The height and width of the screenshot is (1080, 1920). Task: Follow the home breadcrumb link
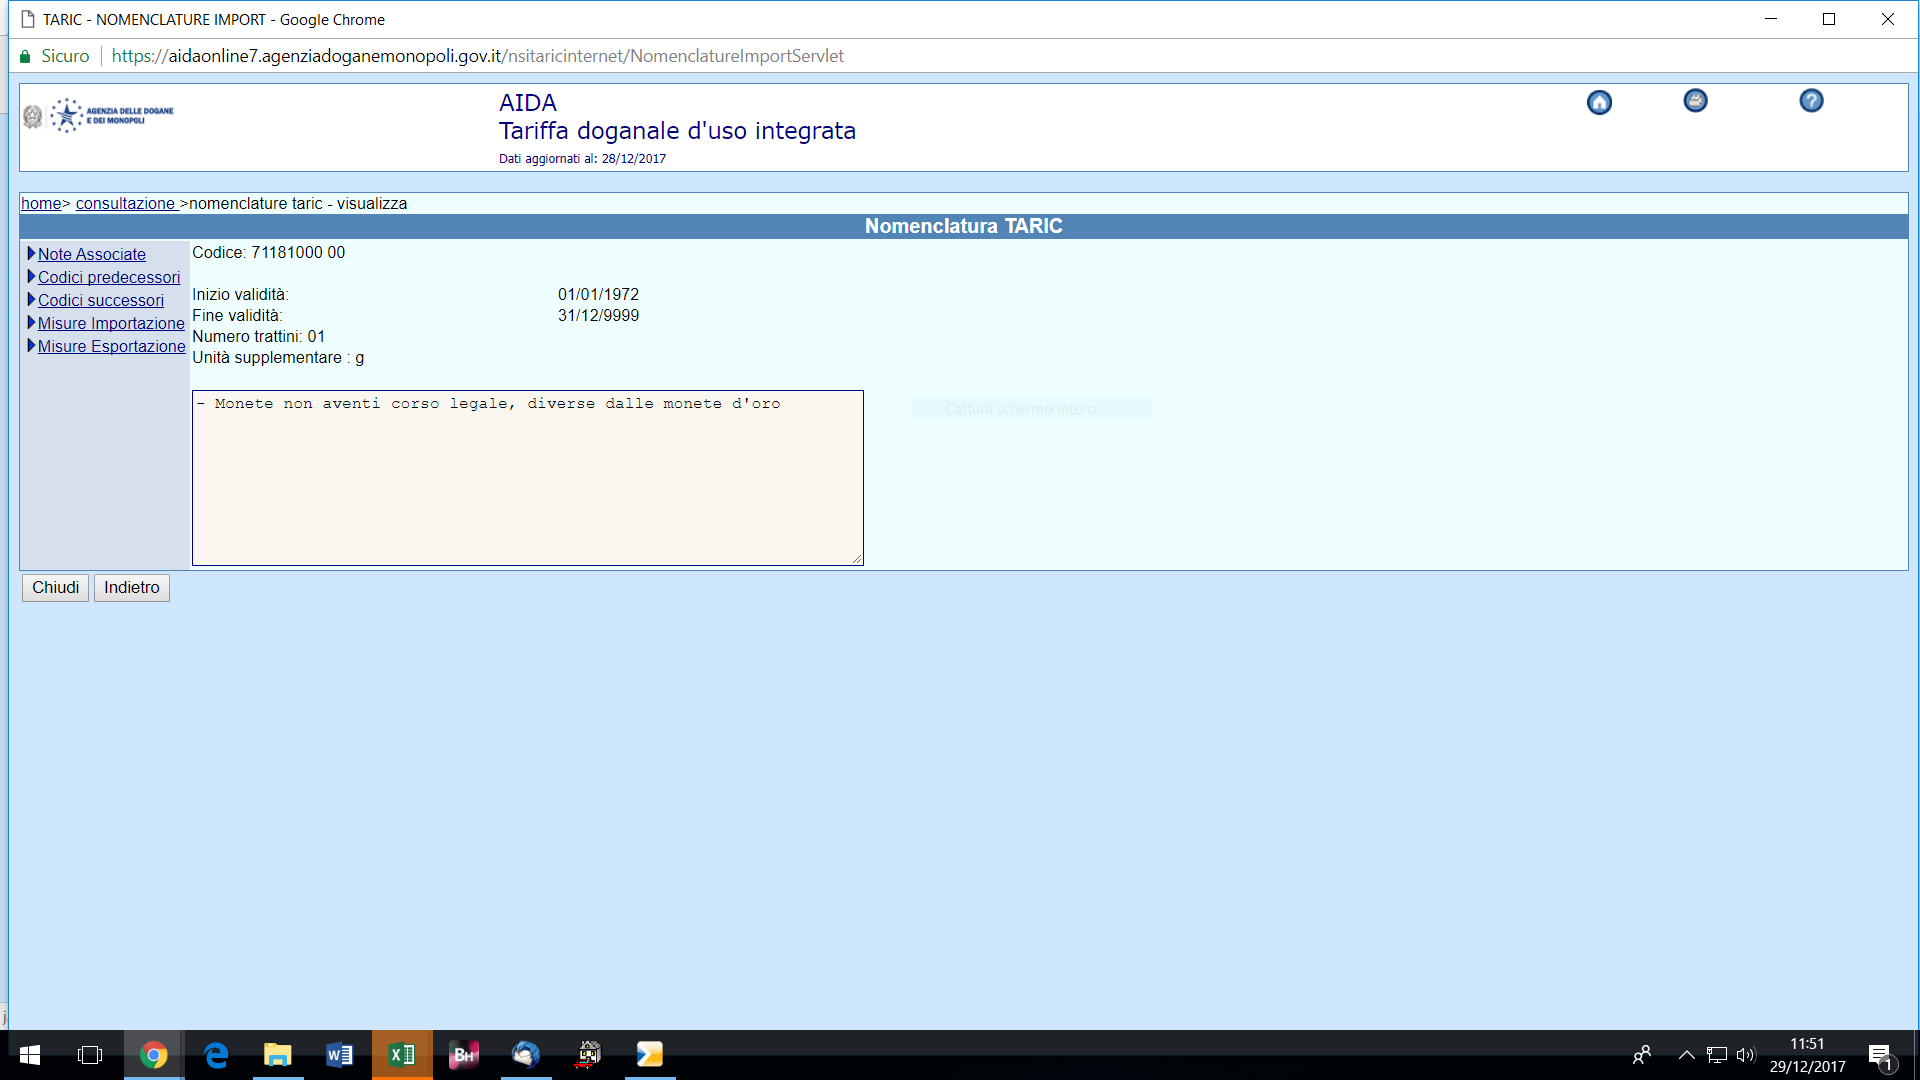coord(41,203)
